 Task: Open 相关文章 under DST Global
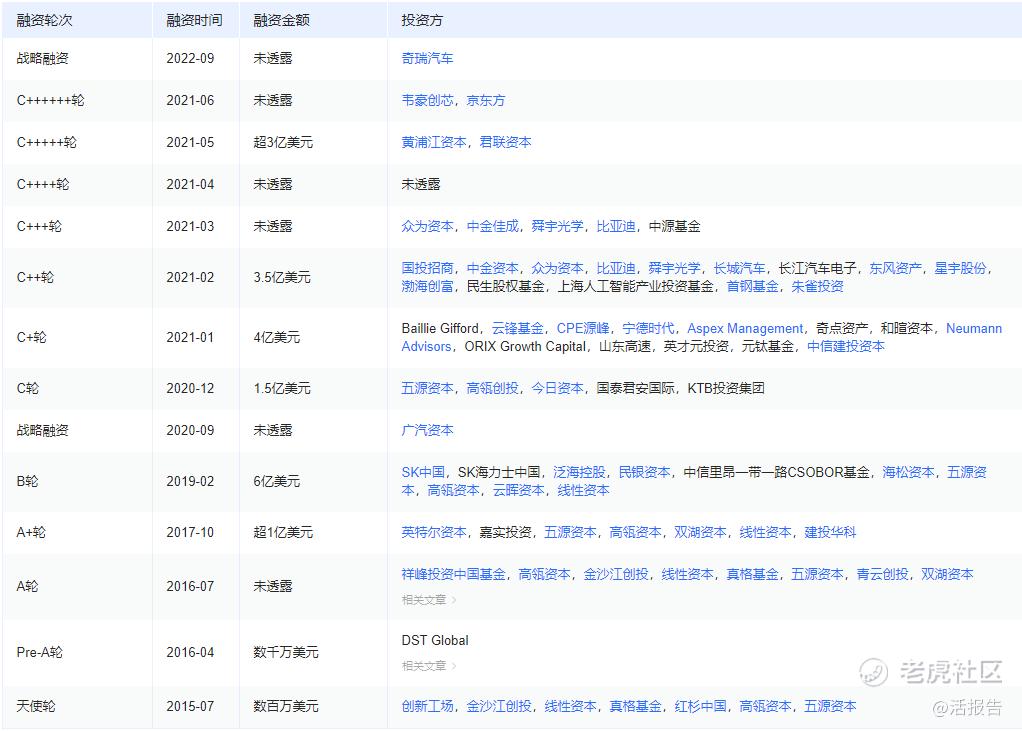pyautogui.click(x=429, y=666)
